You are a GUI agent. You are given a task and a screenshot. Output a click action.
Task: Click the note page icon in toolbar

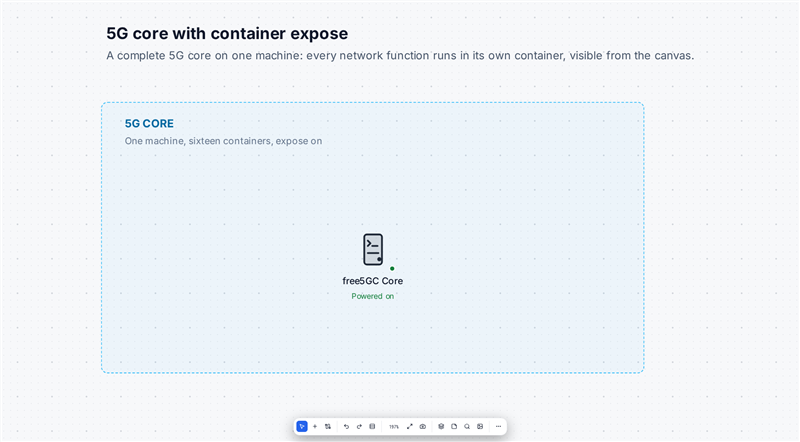[454, 426]
